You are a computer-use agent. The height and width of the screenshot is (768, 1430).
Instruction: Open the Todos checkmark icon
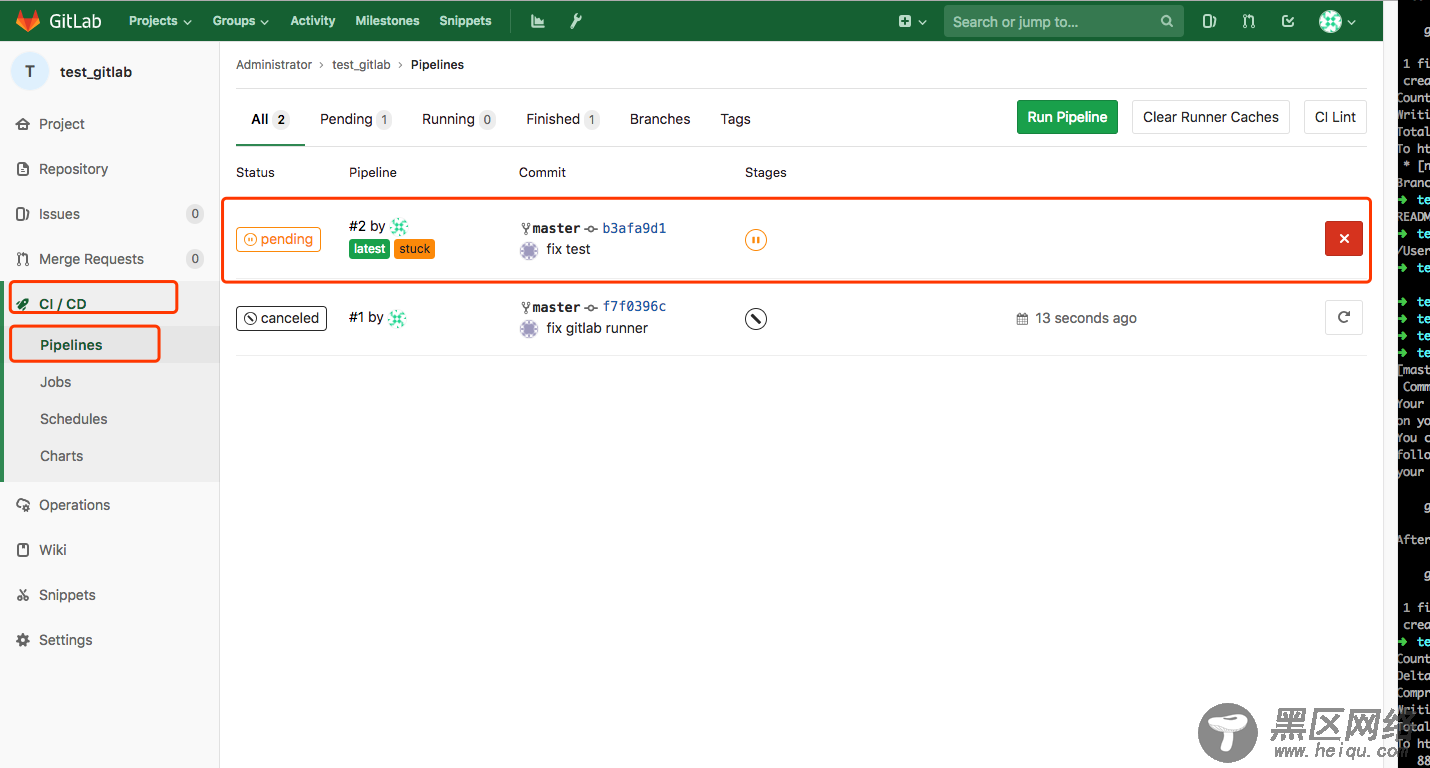click(x=1288, y=21)
